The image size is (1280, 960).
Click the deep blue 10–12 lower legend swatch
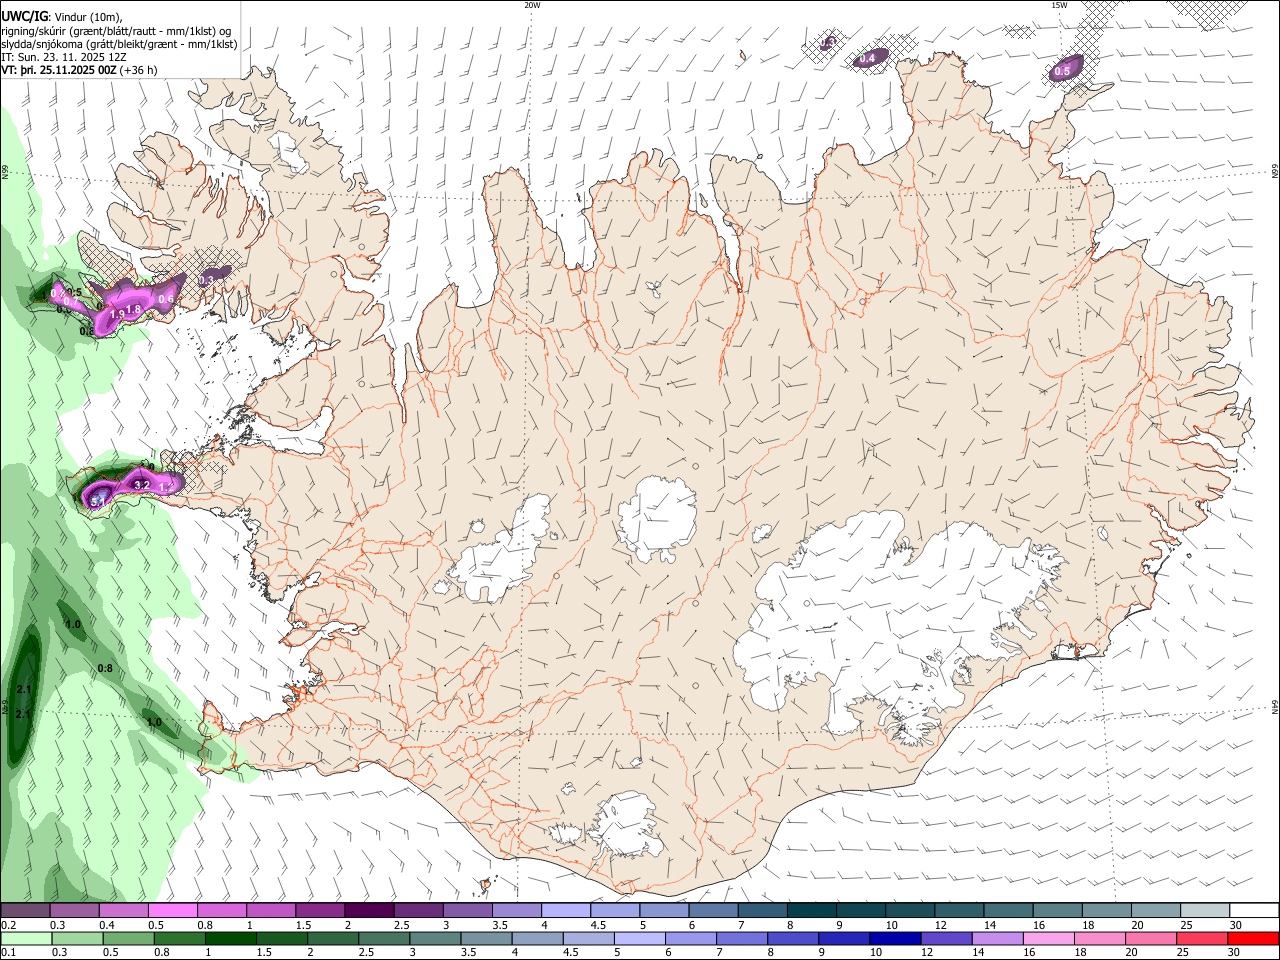894,939
